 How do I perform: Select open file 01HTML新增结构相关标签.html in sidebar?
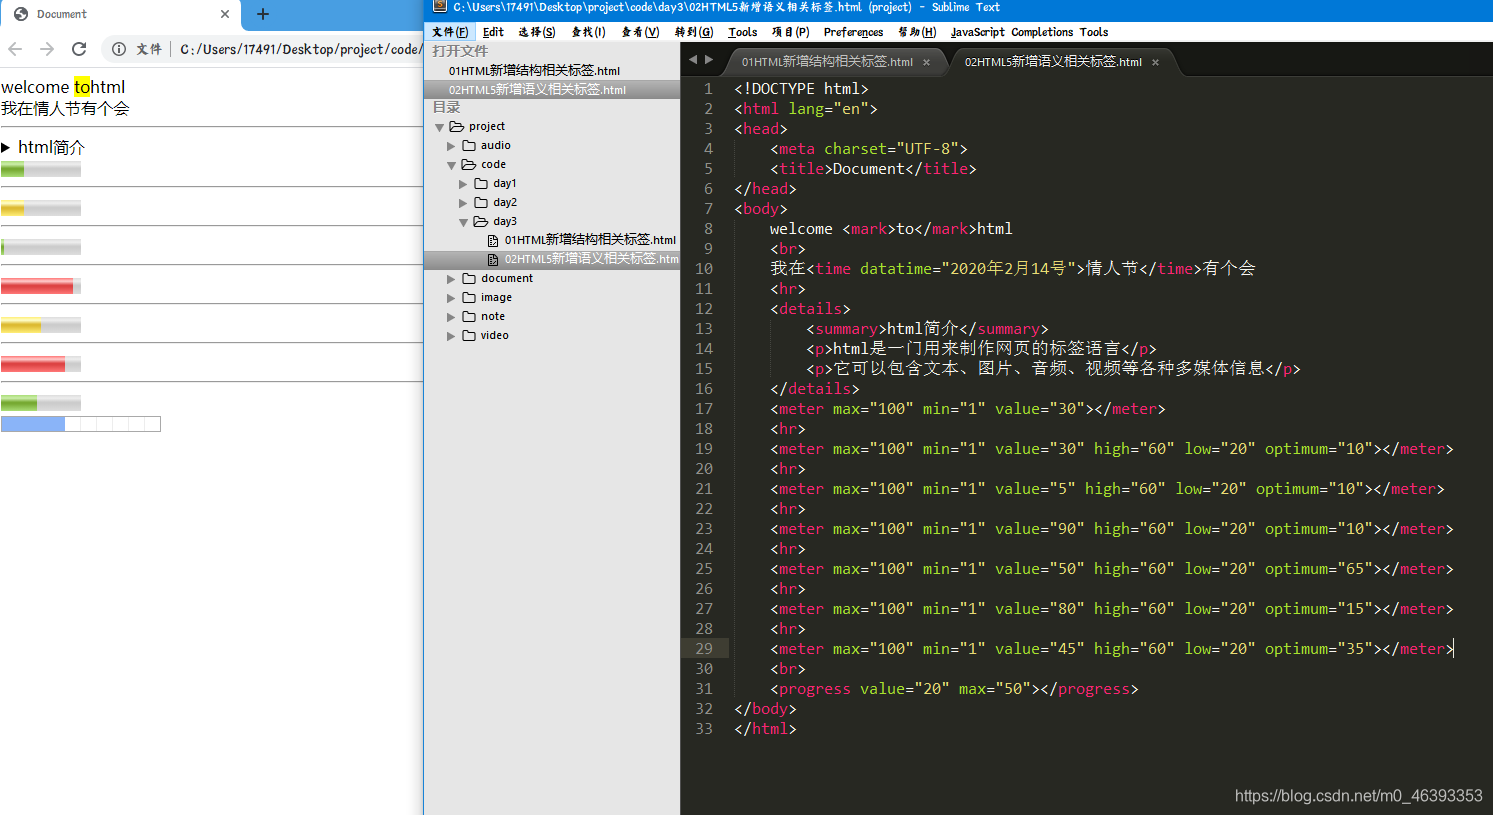pos(534,70)
